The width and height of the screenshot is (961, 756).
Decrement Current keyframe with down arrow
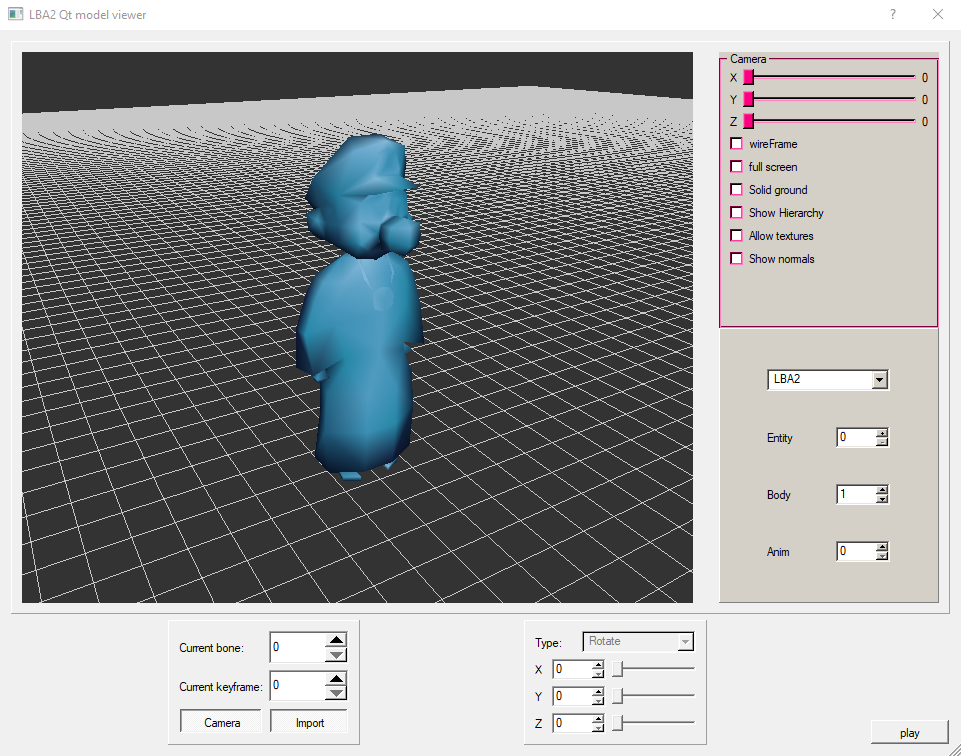336,693
